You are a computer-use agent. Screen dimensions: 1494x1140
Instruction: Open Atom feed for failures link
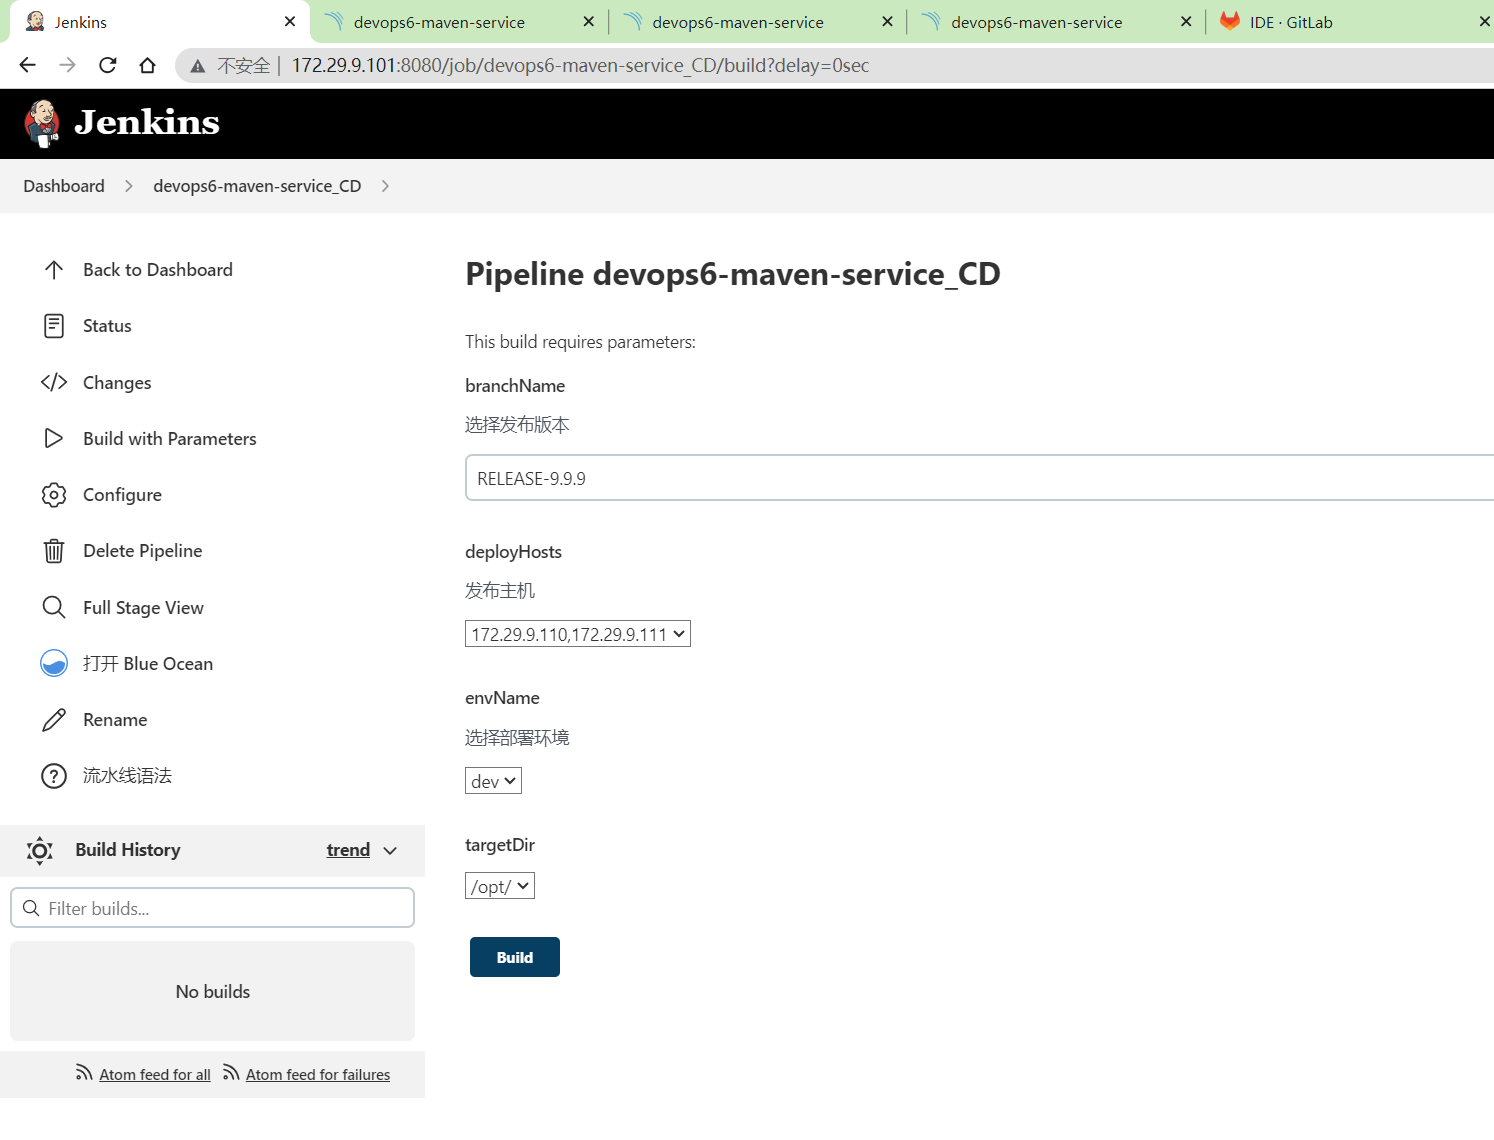(x=318, y=1074)
